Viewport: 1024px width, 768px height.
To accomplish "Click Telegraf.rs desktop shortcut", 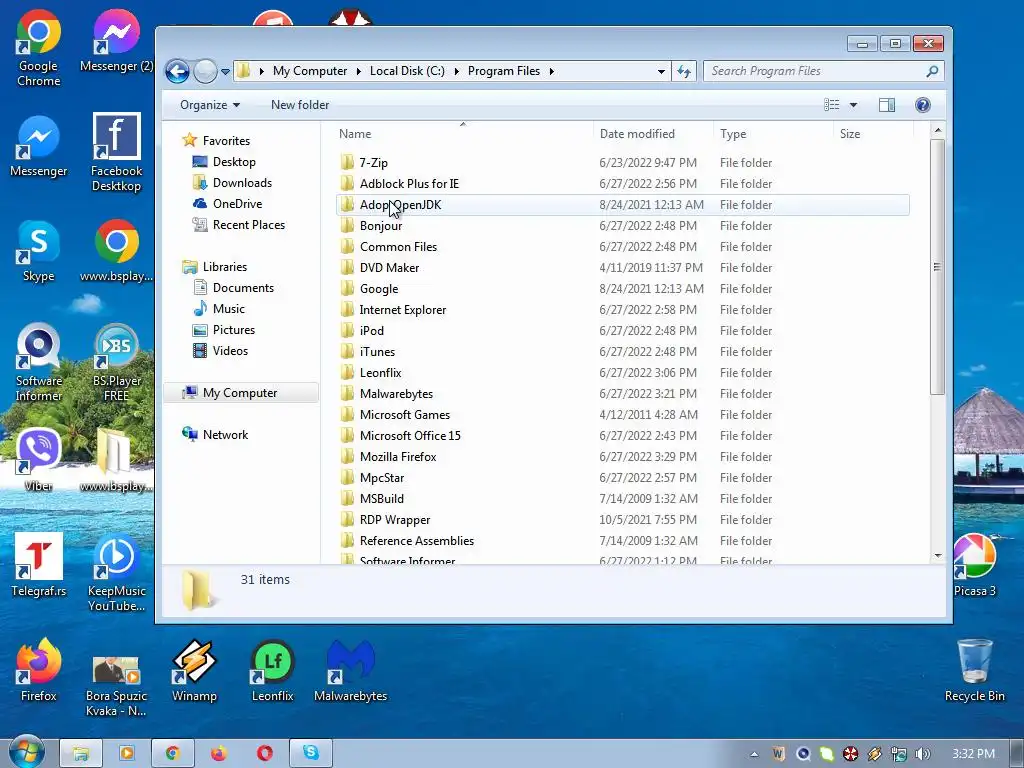I will [39, 566].
